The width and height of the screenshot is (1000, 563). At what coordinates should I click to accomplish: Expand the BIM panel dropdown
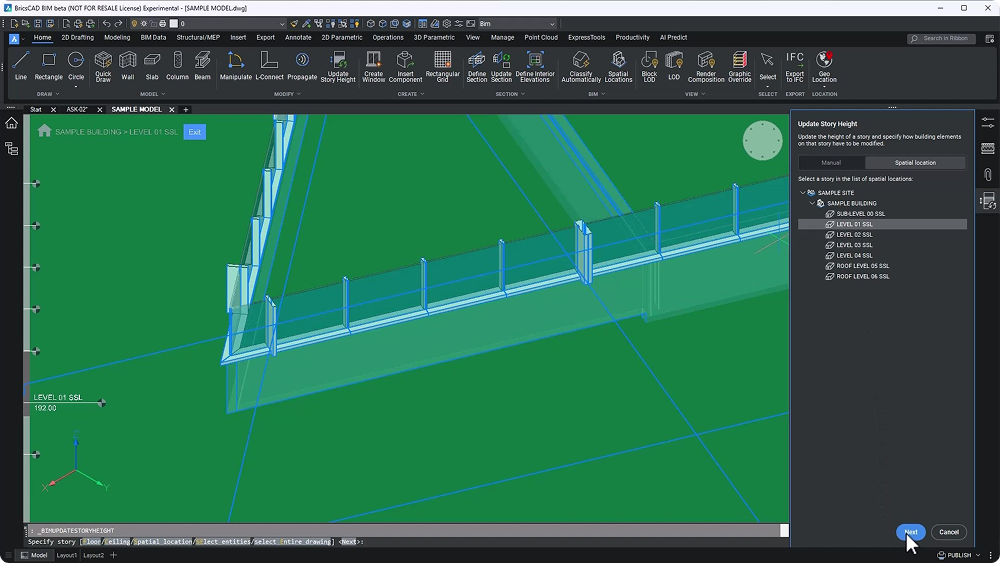597,94
